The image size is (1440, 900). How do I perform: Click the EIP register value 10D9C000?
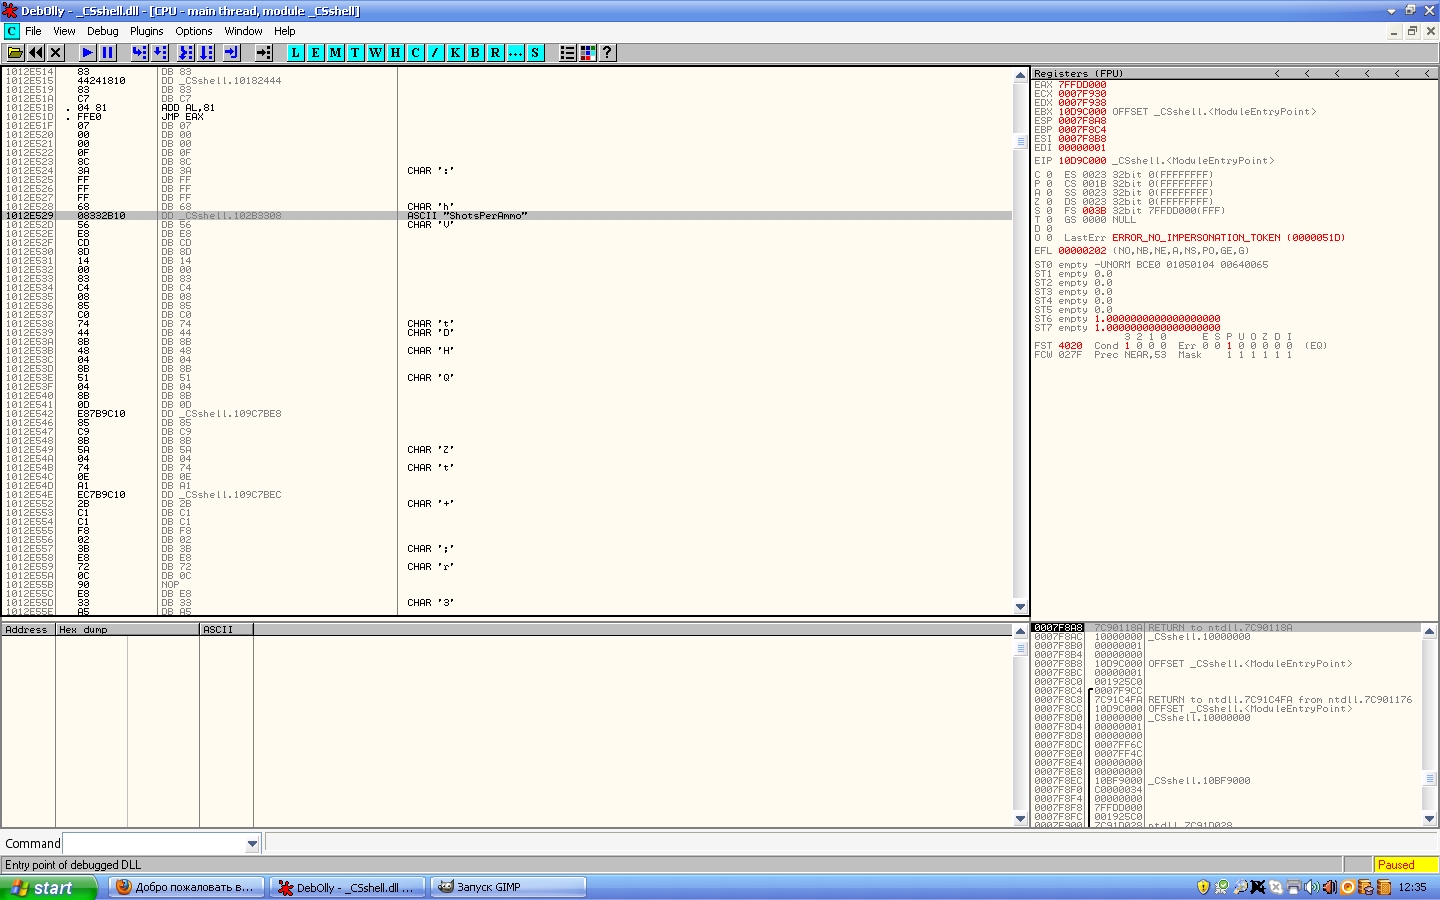coord(1082,161)
